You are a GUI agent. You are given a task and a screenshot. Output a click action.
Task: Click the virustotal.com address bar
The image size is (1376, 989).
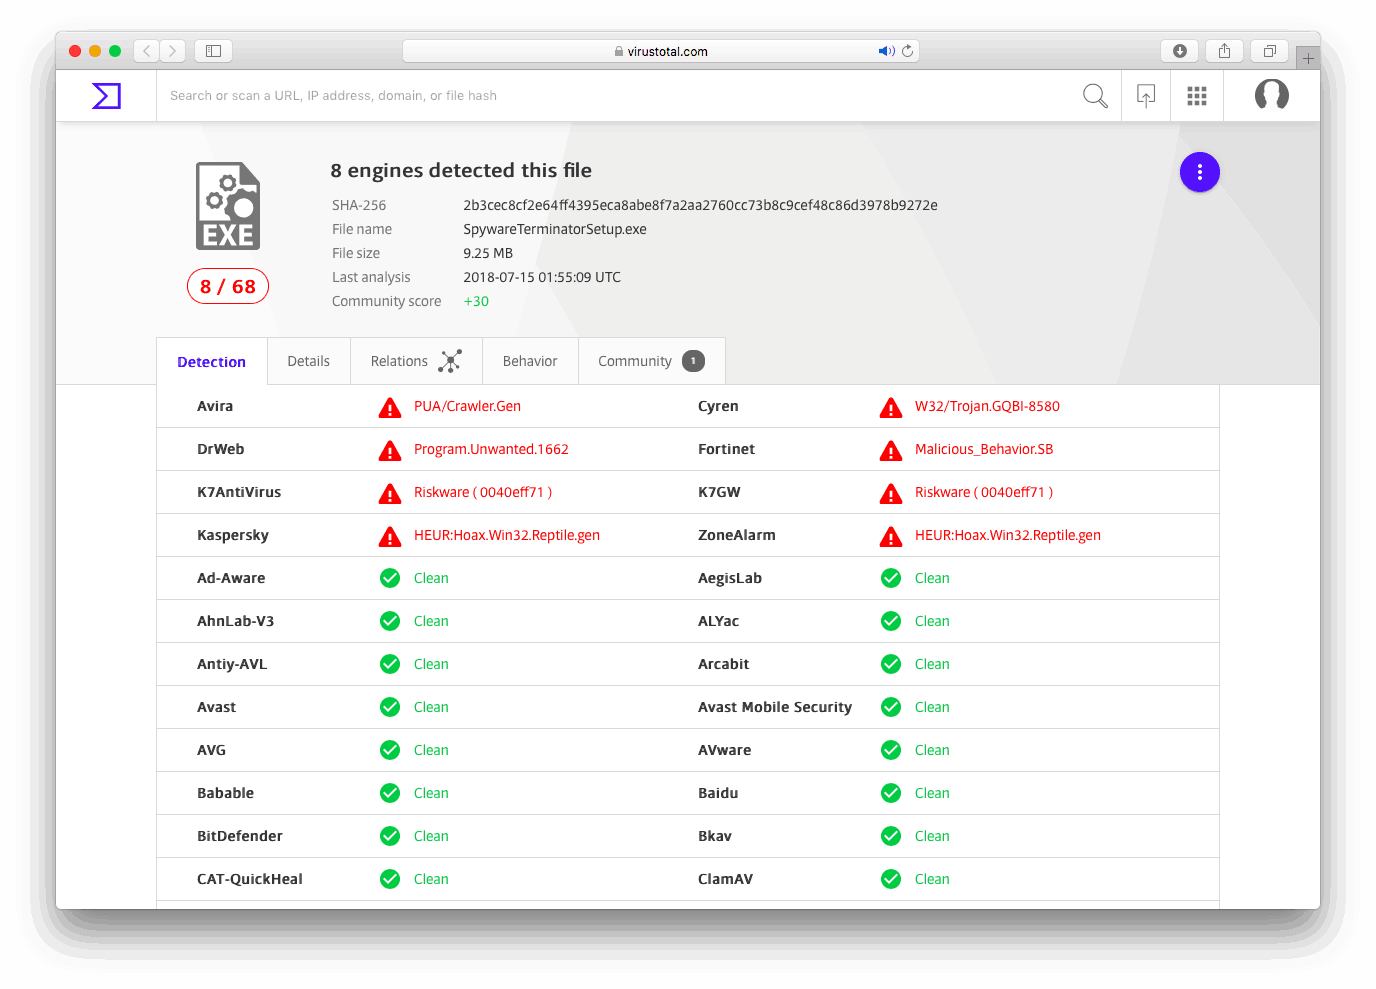click(x=660, y=51)
